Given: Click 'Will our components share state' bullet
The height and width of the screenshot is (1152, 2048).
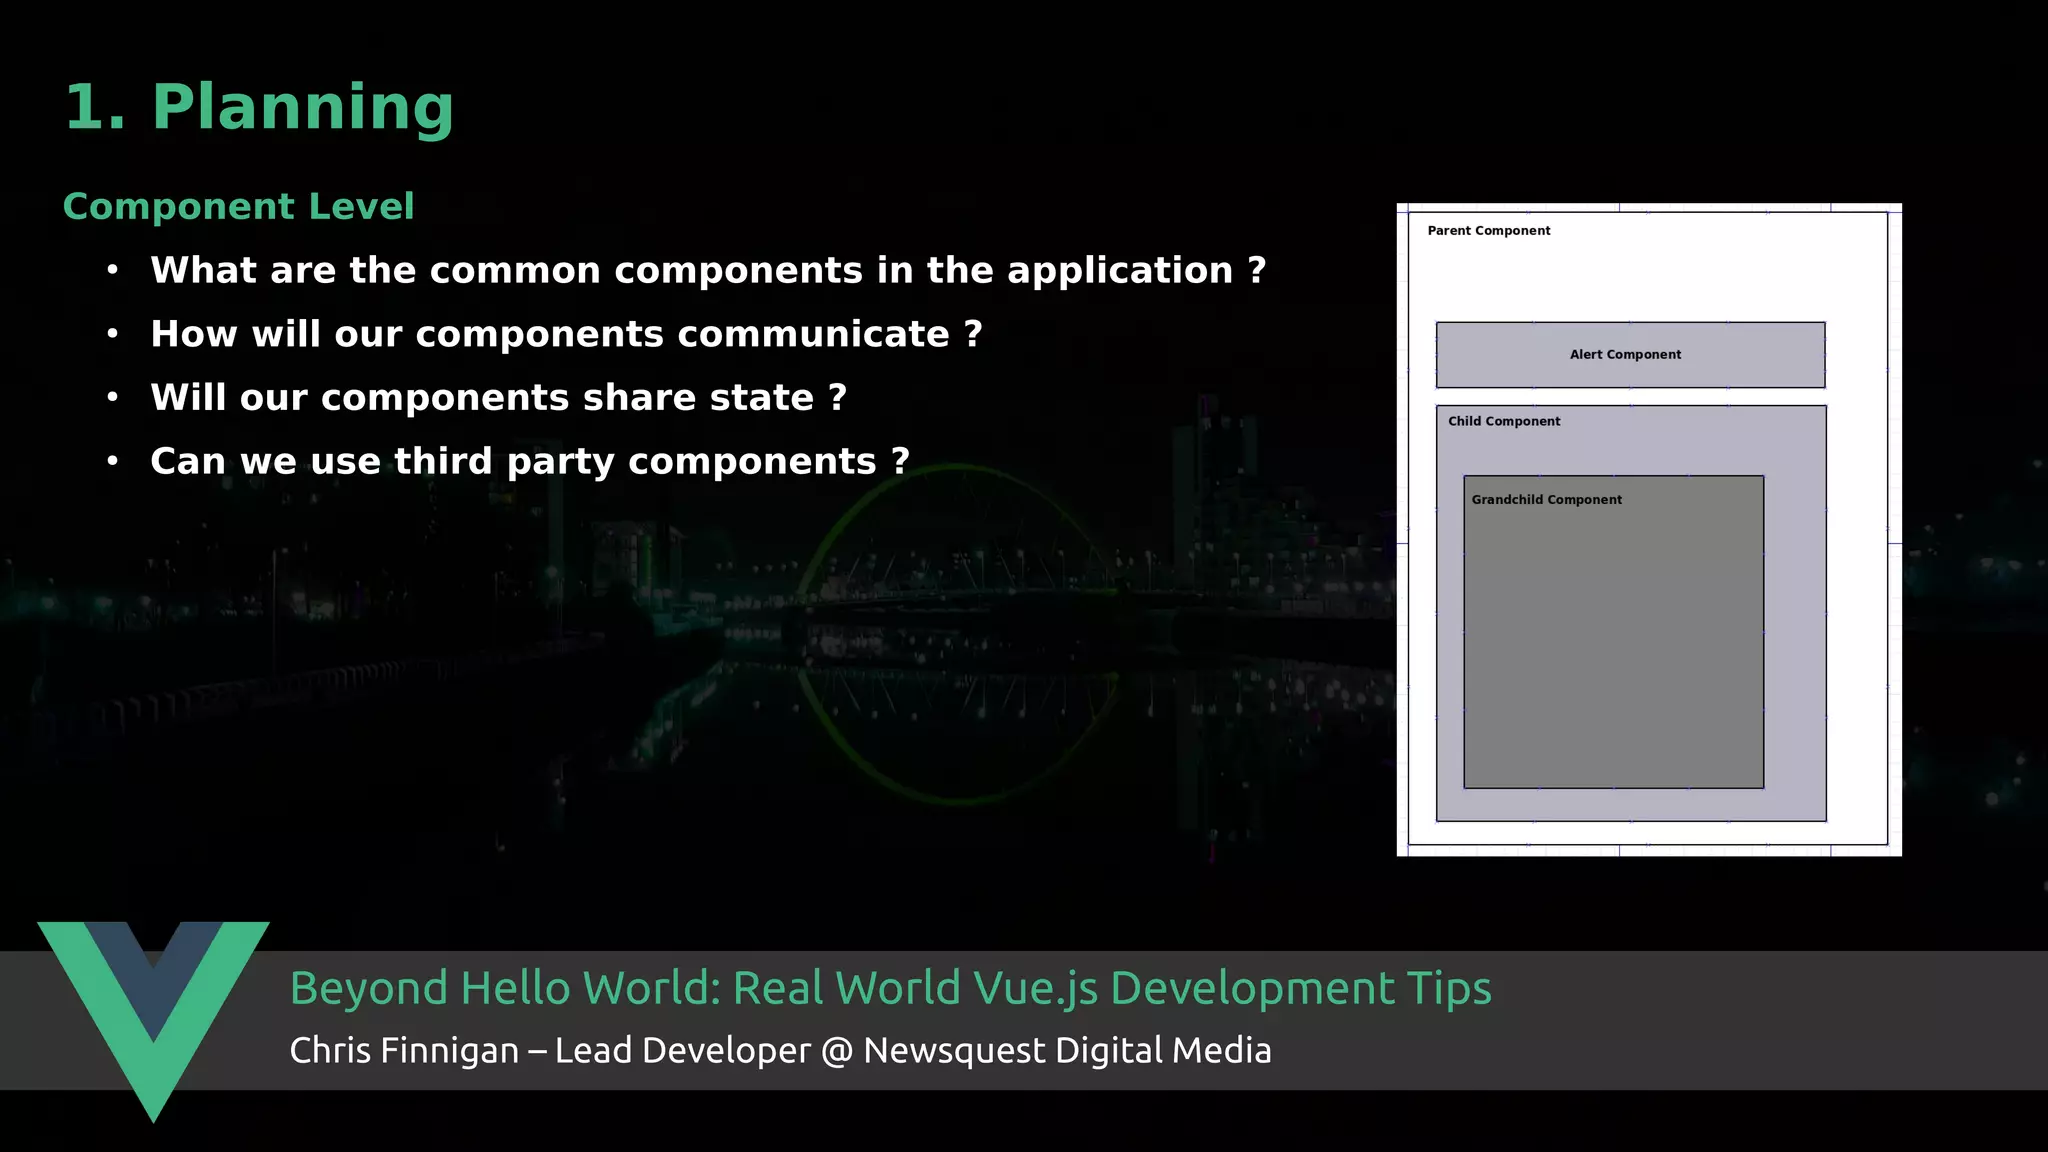Looking at the screenshot, I should click(x=498, y=398).
